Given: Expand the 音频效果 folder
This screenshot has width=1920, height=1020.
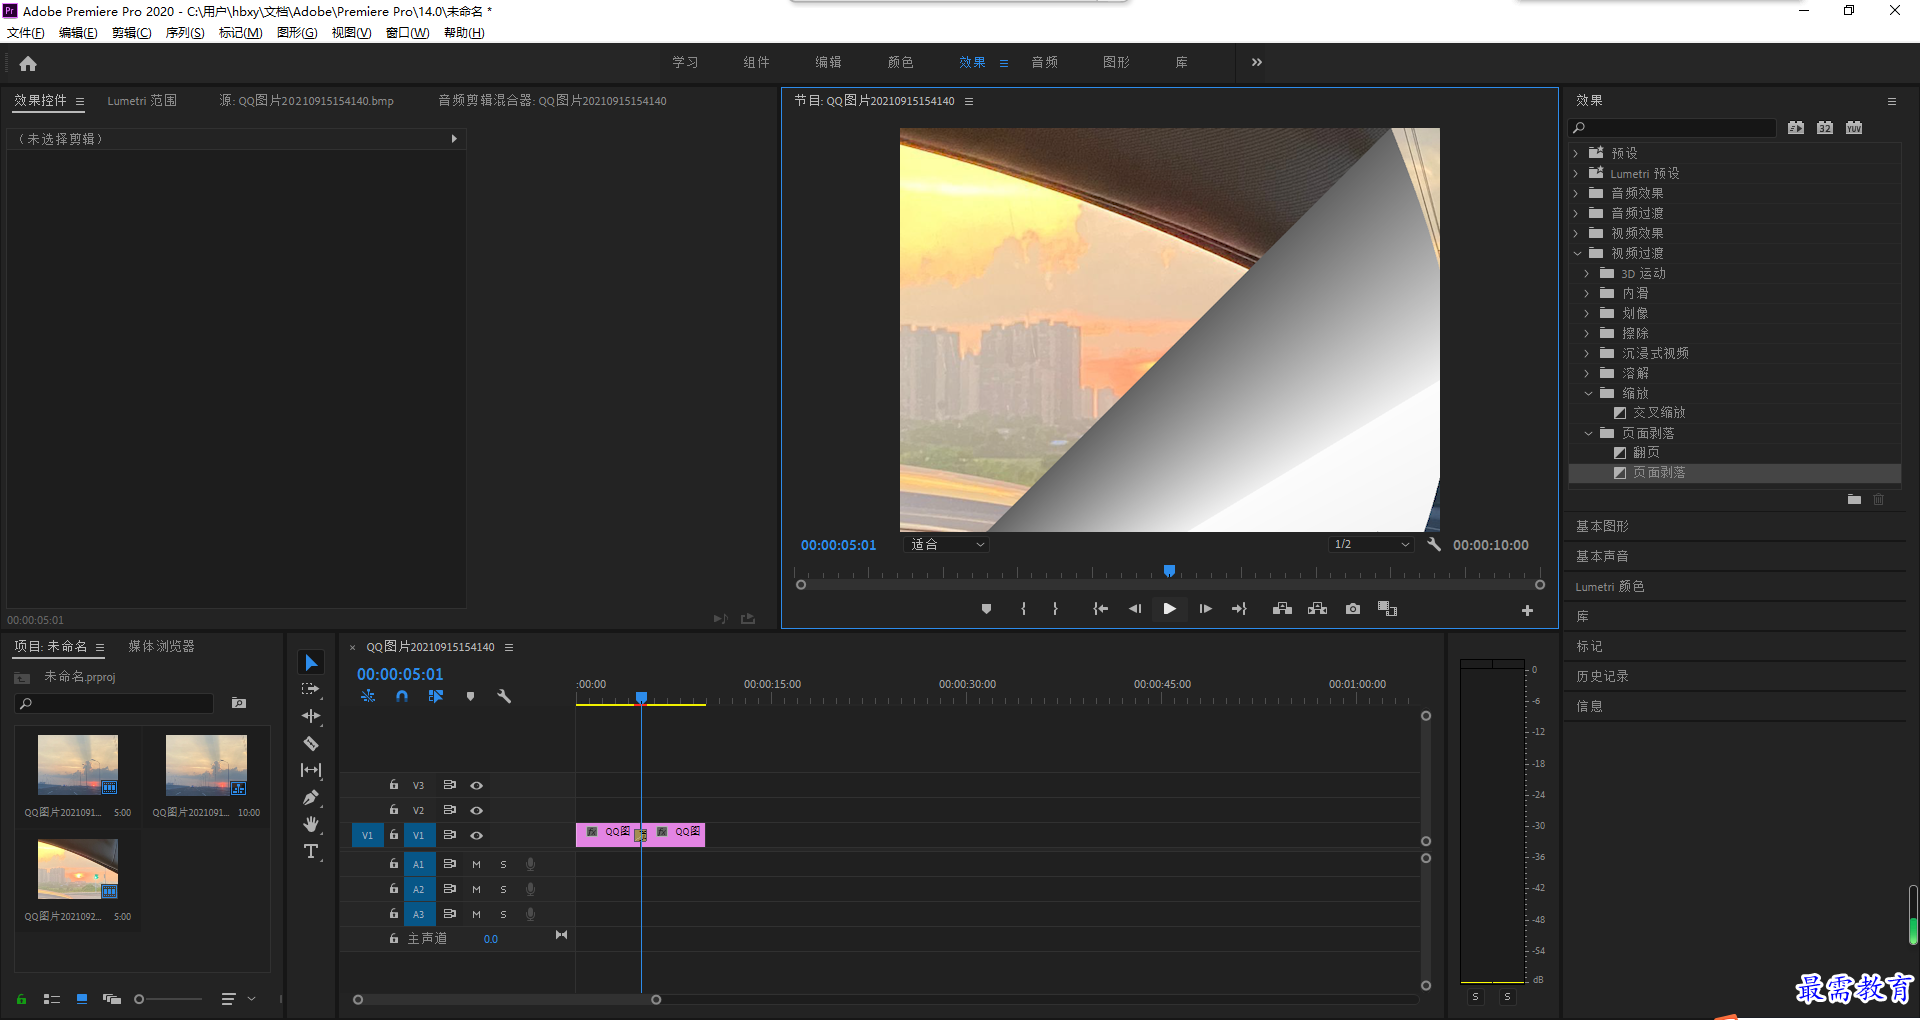Looking at the screenshot, I should (x=1576, y=193).
